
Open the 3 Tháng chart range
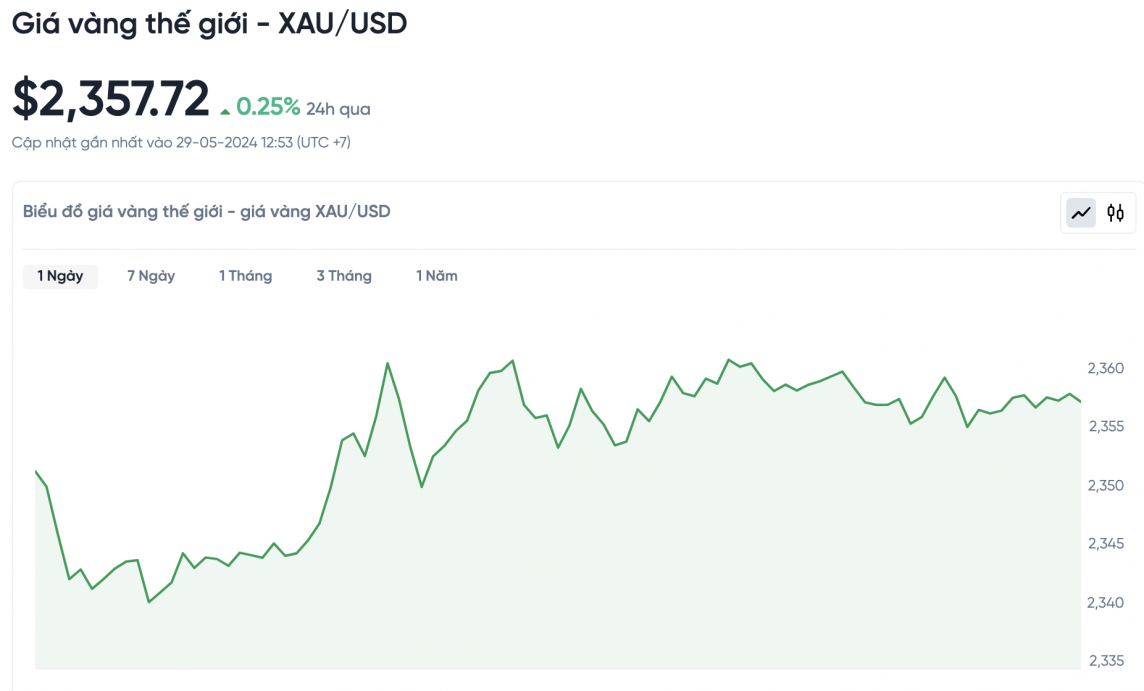[344, 276]
